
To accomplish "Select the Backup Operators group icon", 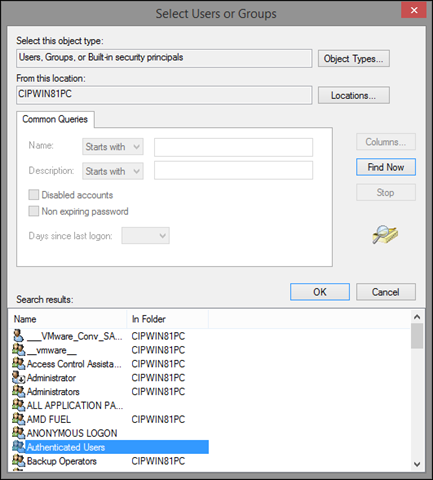I will (x=18, y=461).
